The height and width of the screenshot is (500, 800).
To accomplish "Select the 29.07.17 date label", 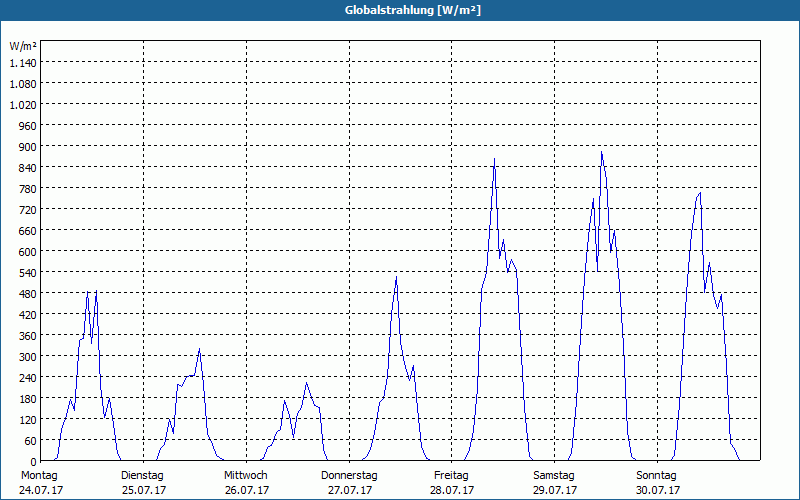I will click(x=555, y=490).
